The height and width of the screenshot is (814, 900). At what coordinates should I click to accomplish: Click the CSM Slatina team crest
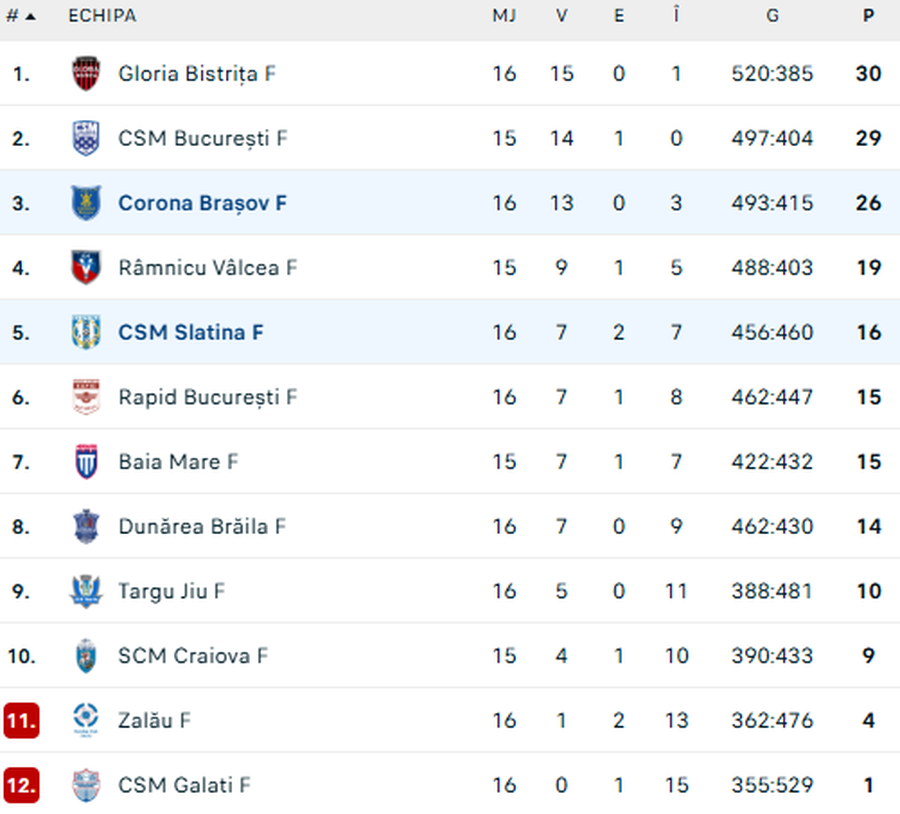[86, 332]
